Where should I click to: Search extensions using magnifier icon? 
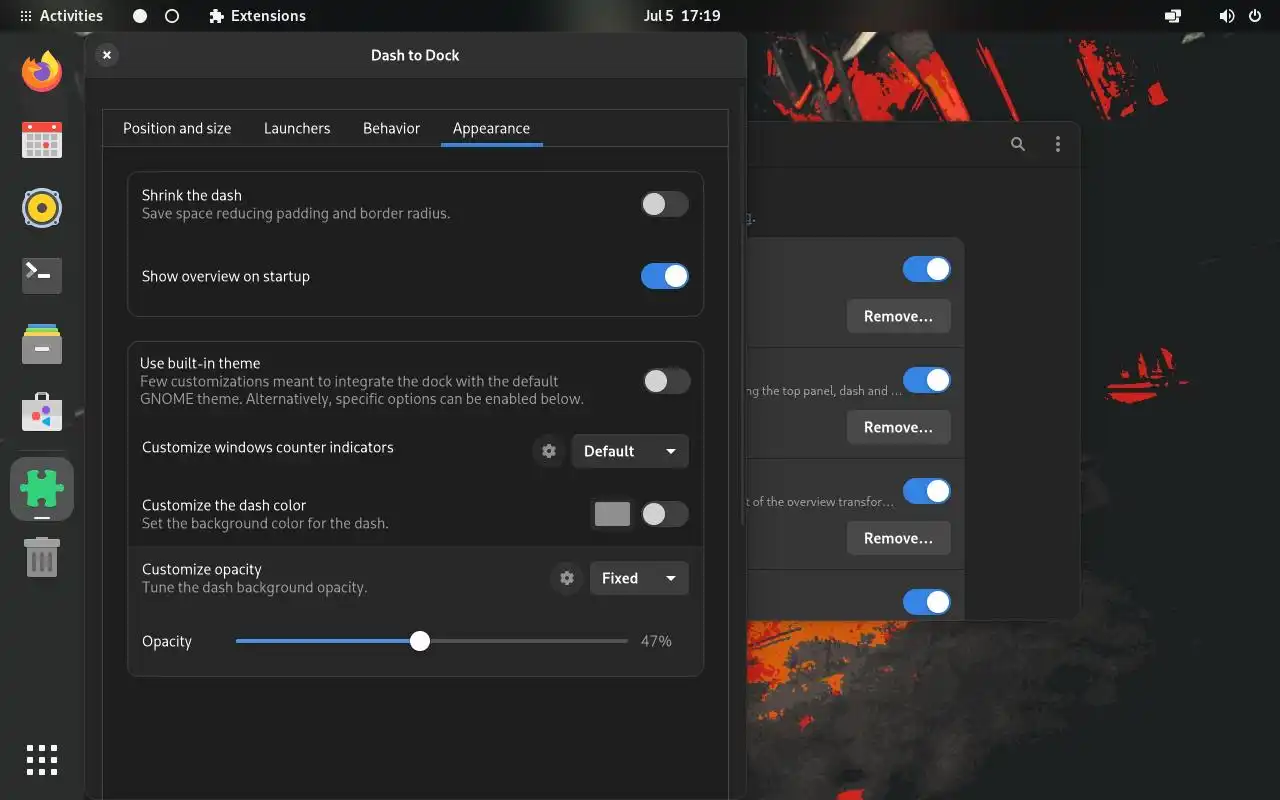(x=1018, y=144)
